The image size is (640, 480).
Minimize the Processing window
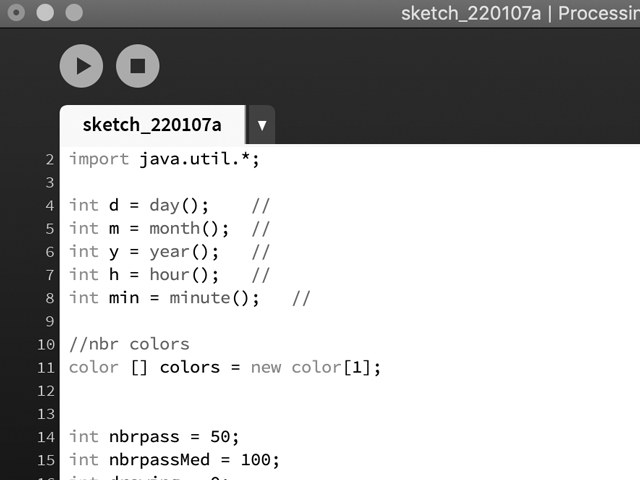click(x=45, y=13)
